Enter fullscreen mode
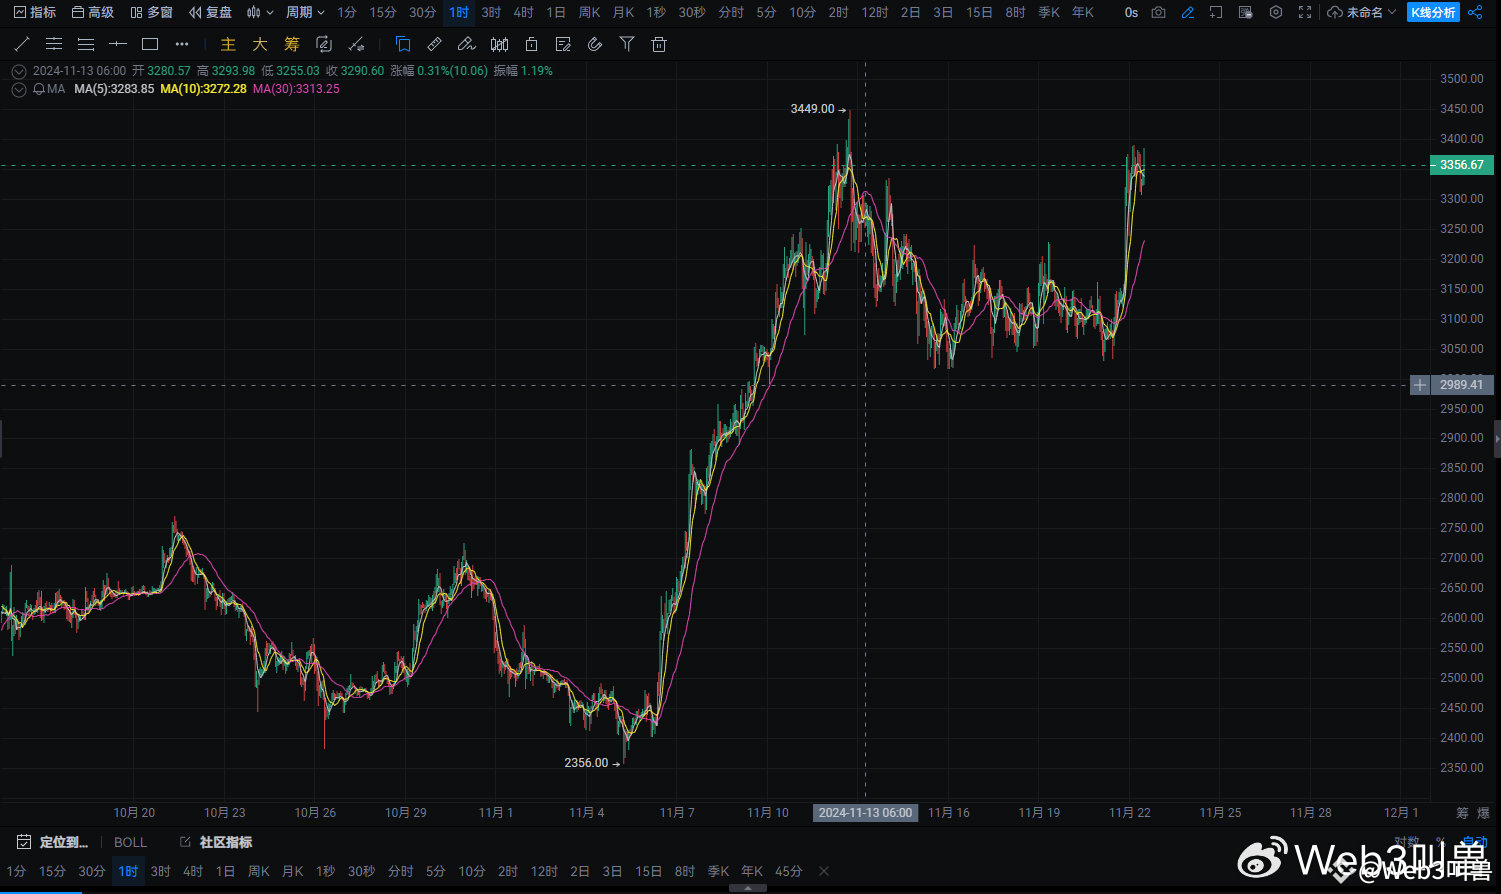 [1305, 12]
